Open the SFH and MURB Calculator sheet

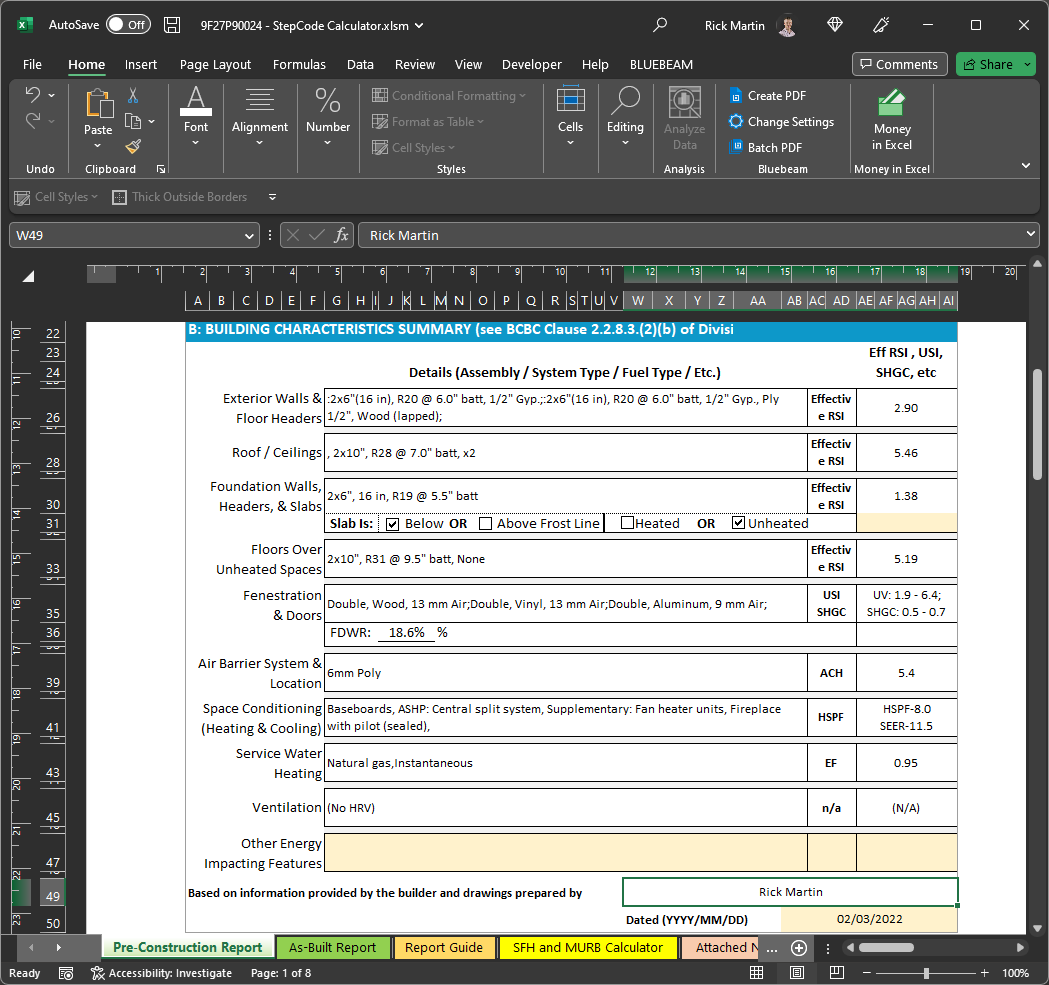(x=587, y=948)
